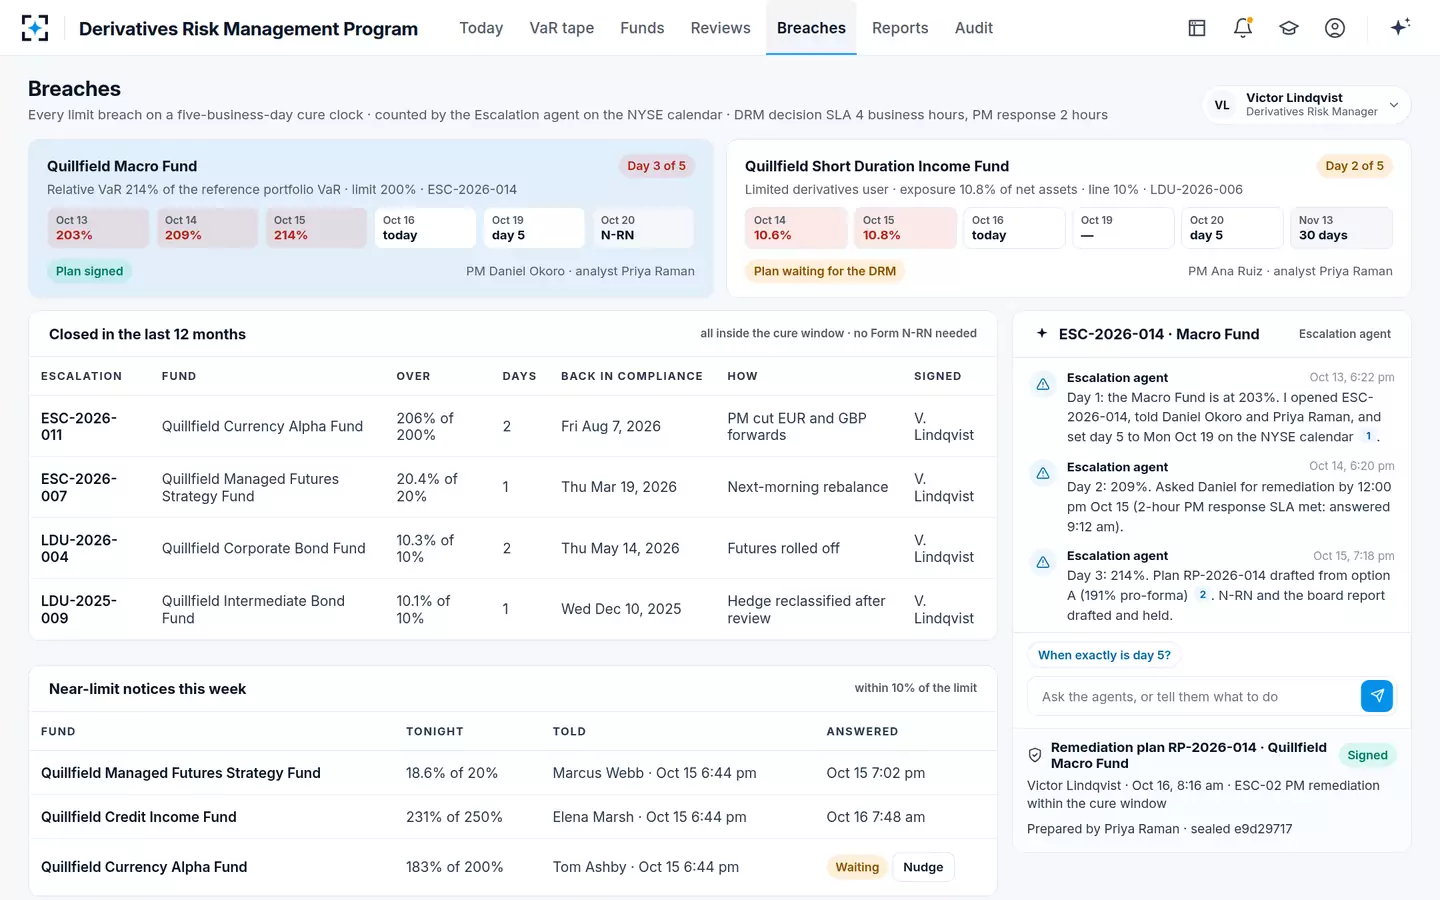Viewport: 1440px width, 900px height.
Task: Open the notifications bell
Action: pos(1243,28)
